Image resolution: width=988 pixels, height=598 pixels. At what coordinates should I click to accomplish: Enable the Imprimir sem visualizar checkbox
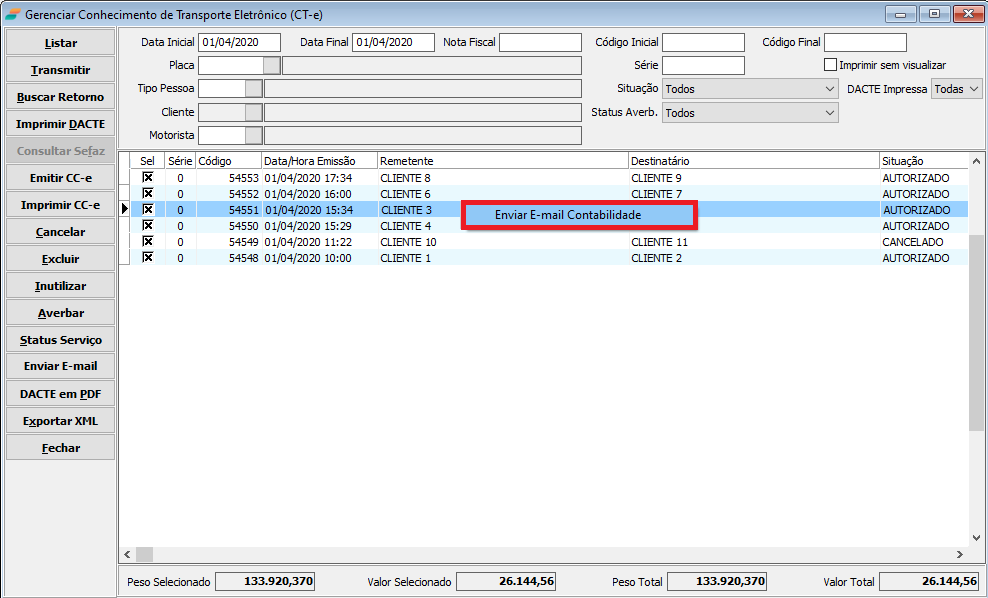tap(830, 65)
